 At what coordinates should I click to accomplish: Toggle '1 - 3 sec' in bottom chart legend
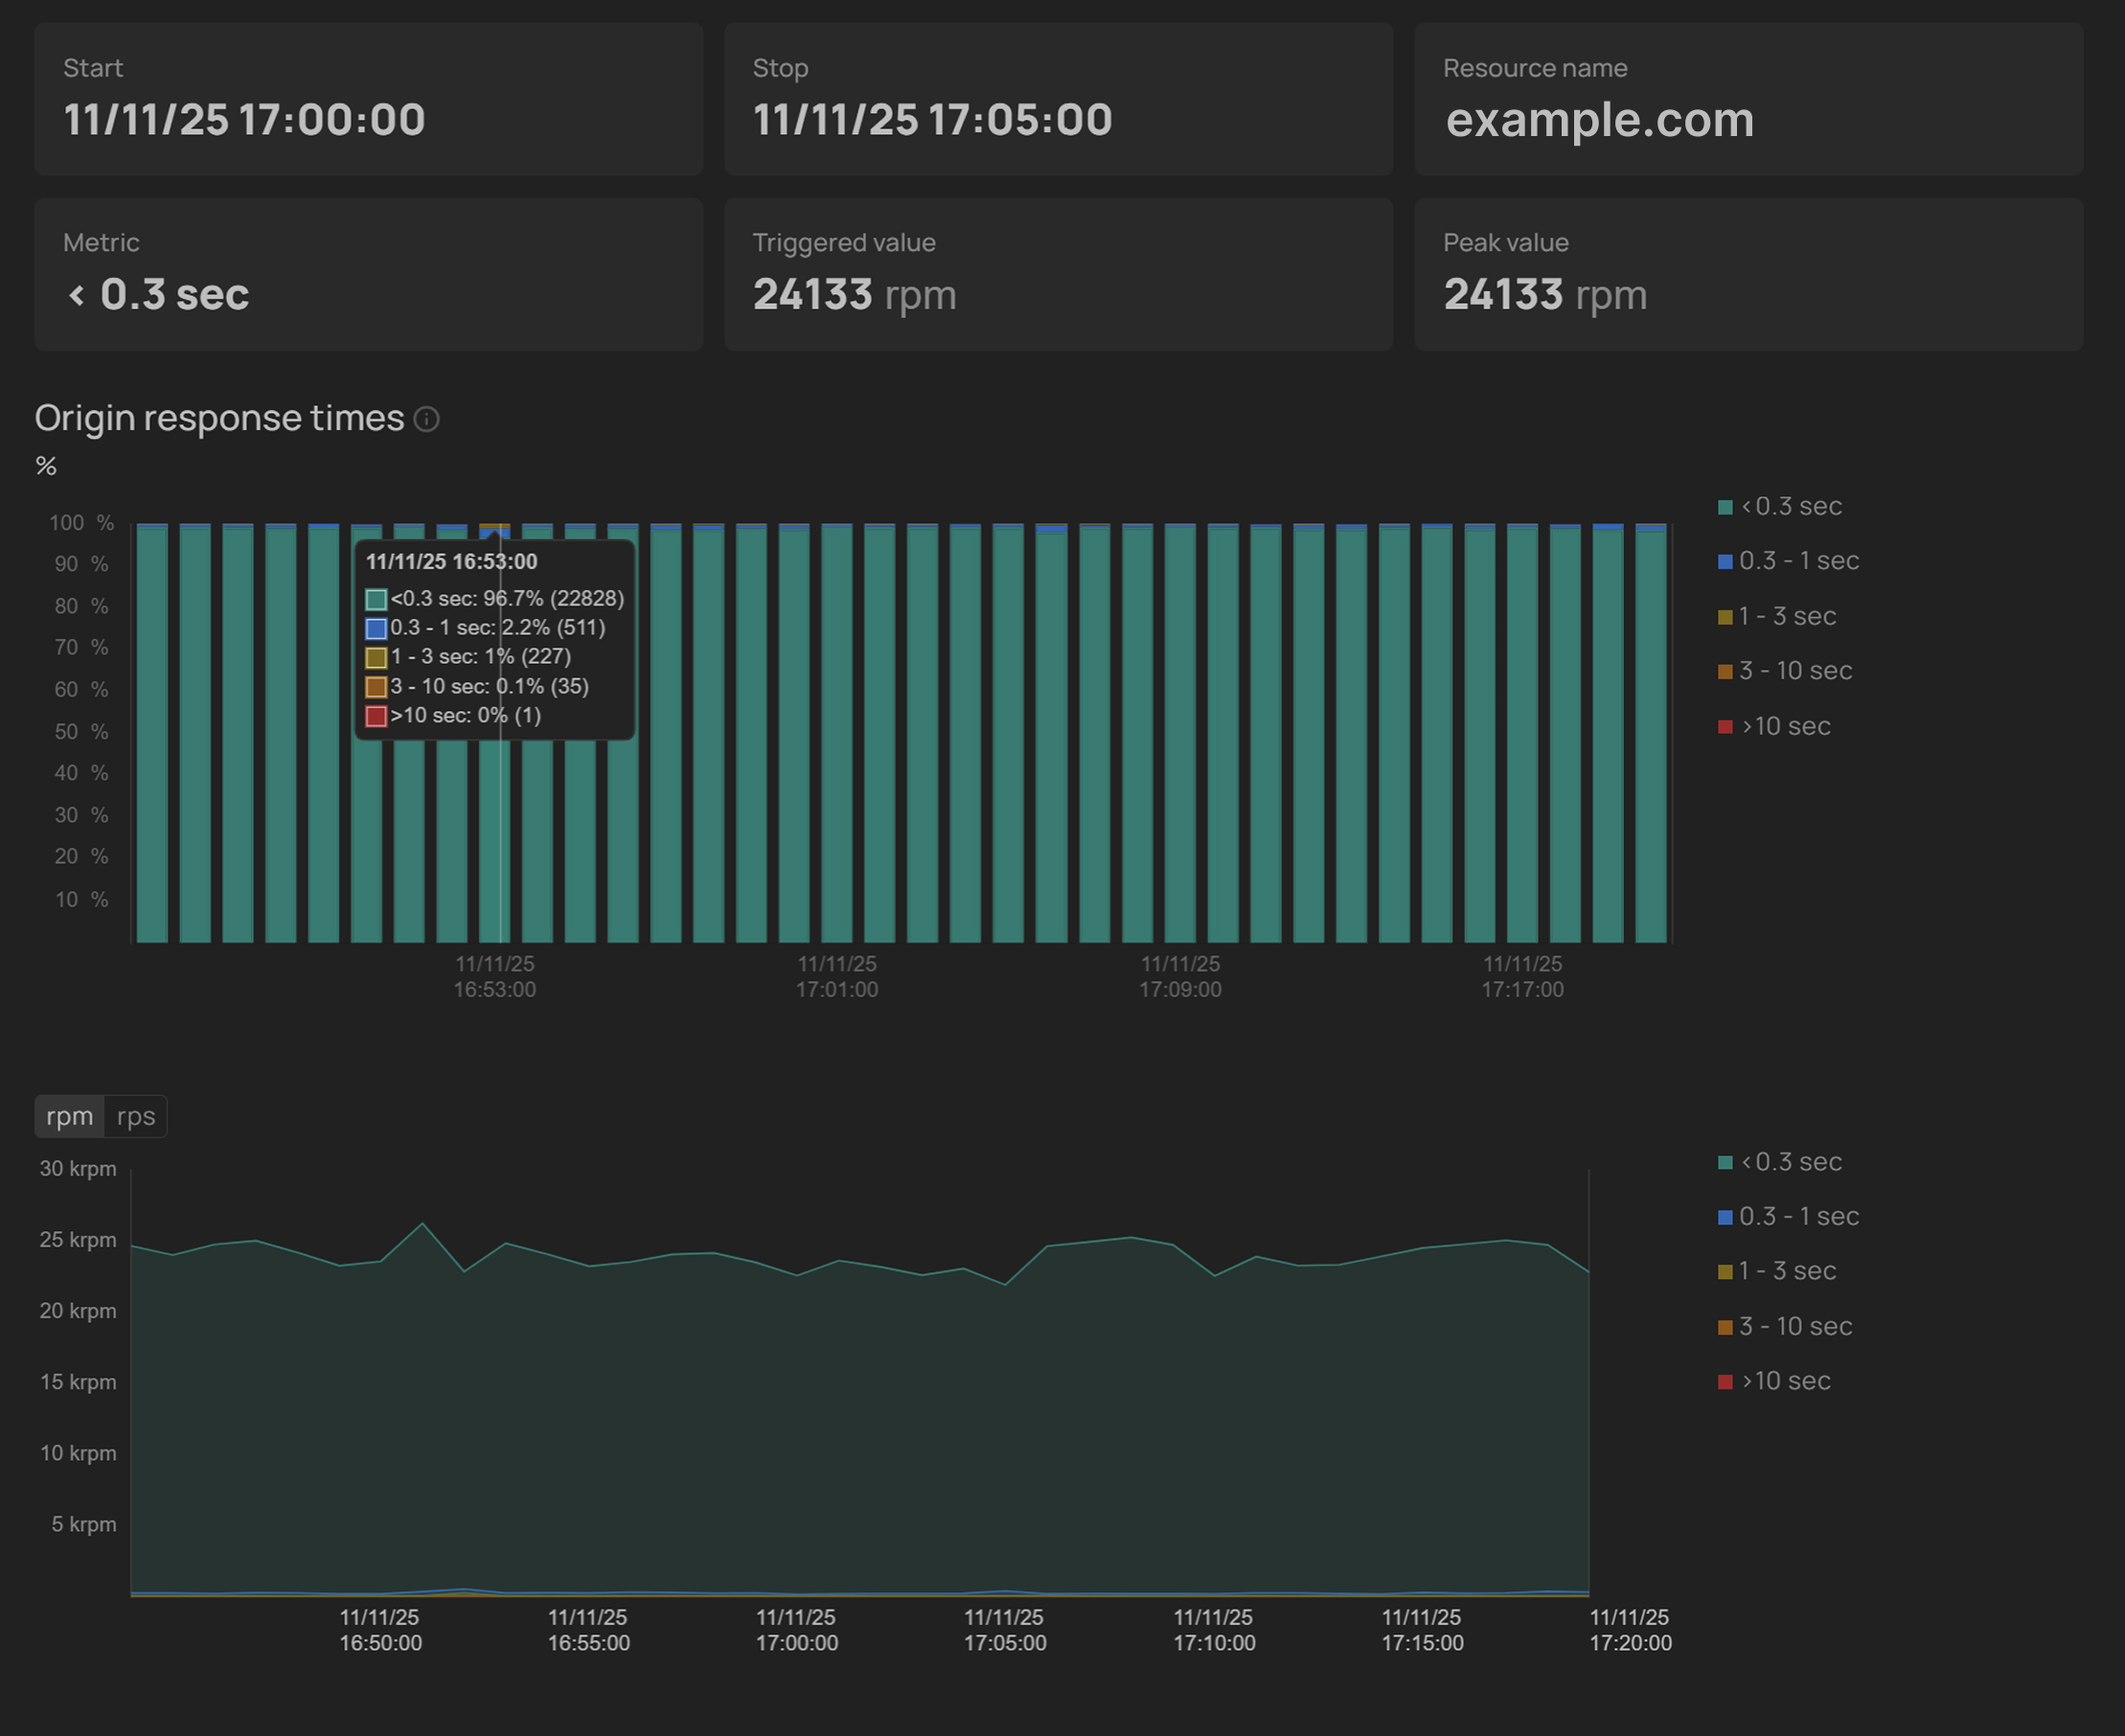1786,1271
